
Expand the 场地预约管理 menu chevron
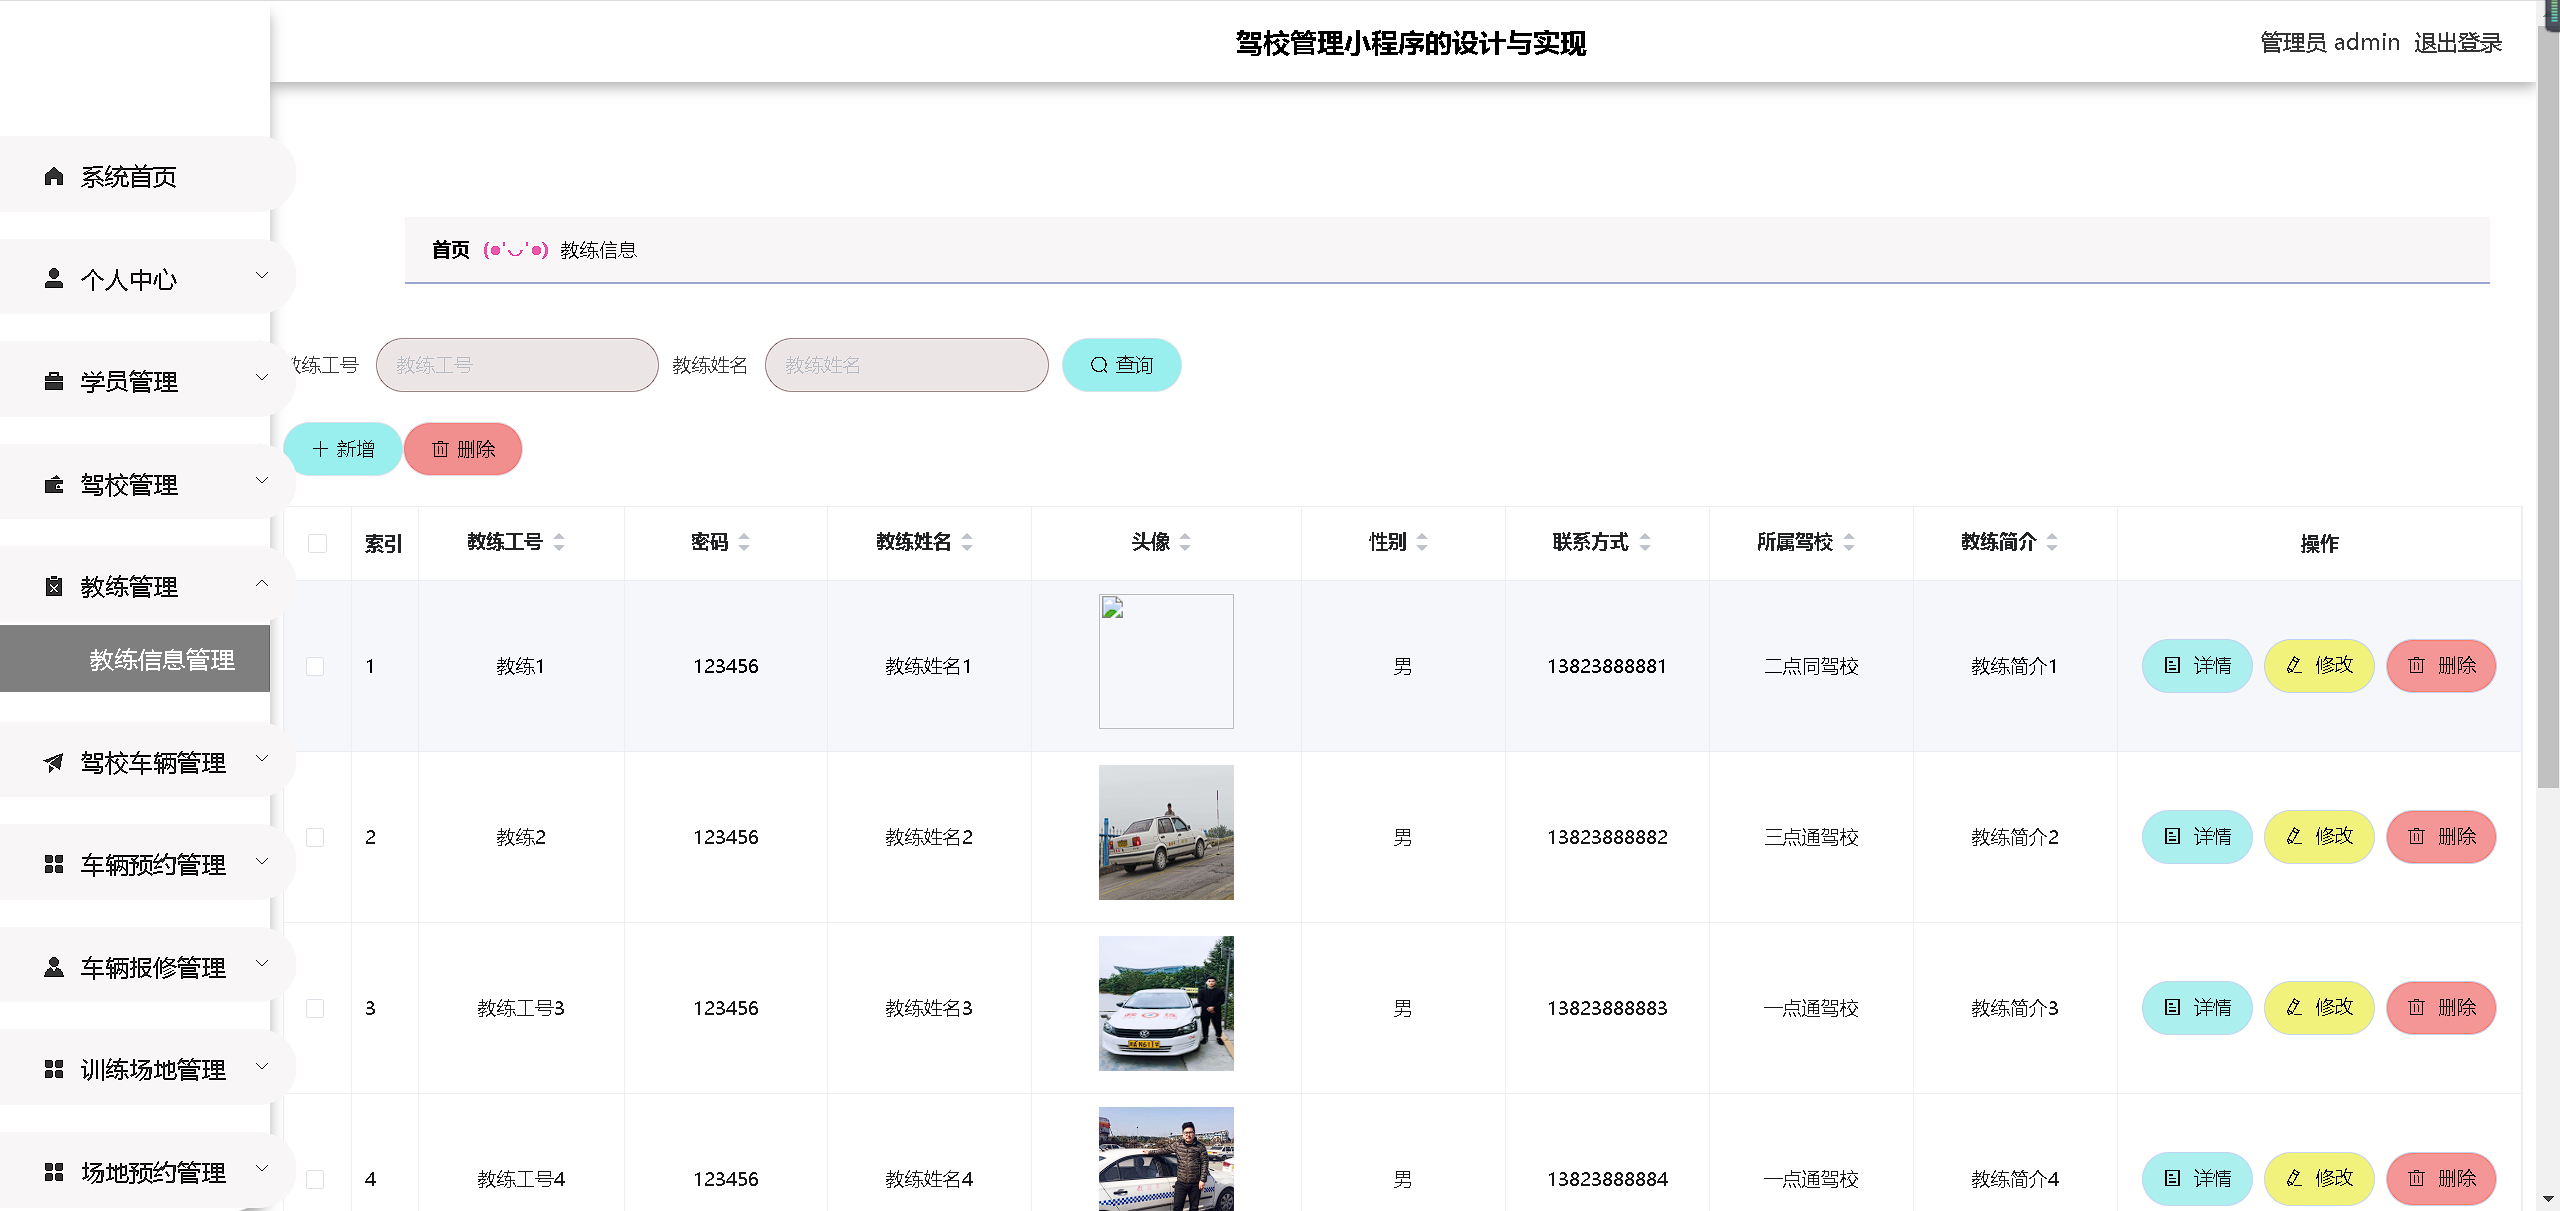262,1169
